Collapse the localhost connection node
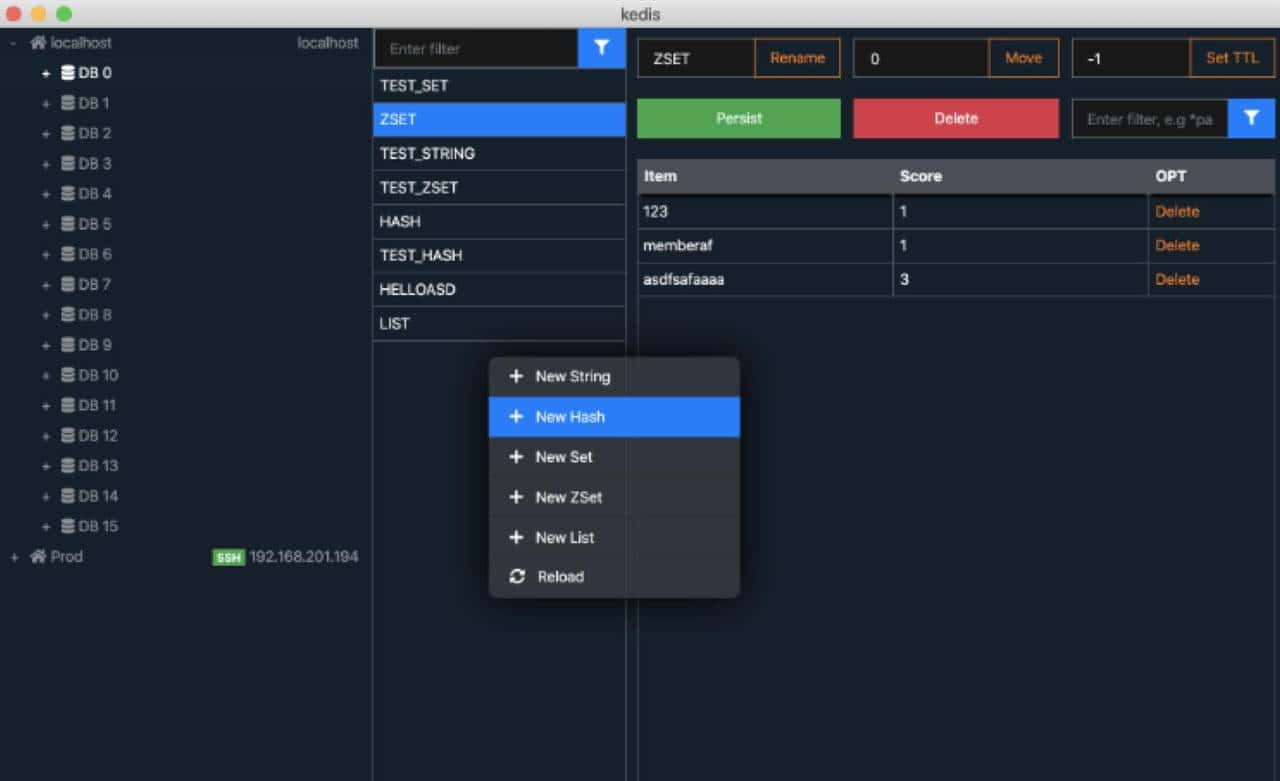 [x=13, y=43]
